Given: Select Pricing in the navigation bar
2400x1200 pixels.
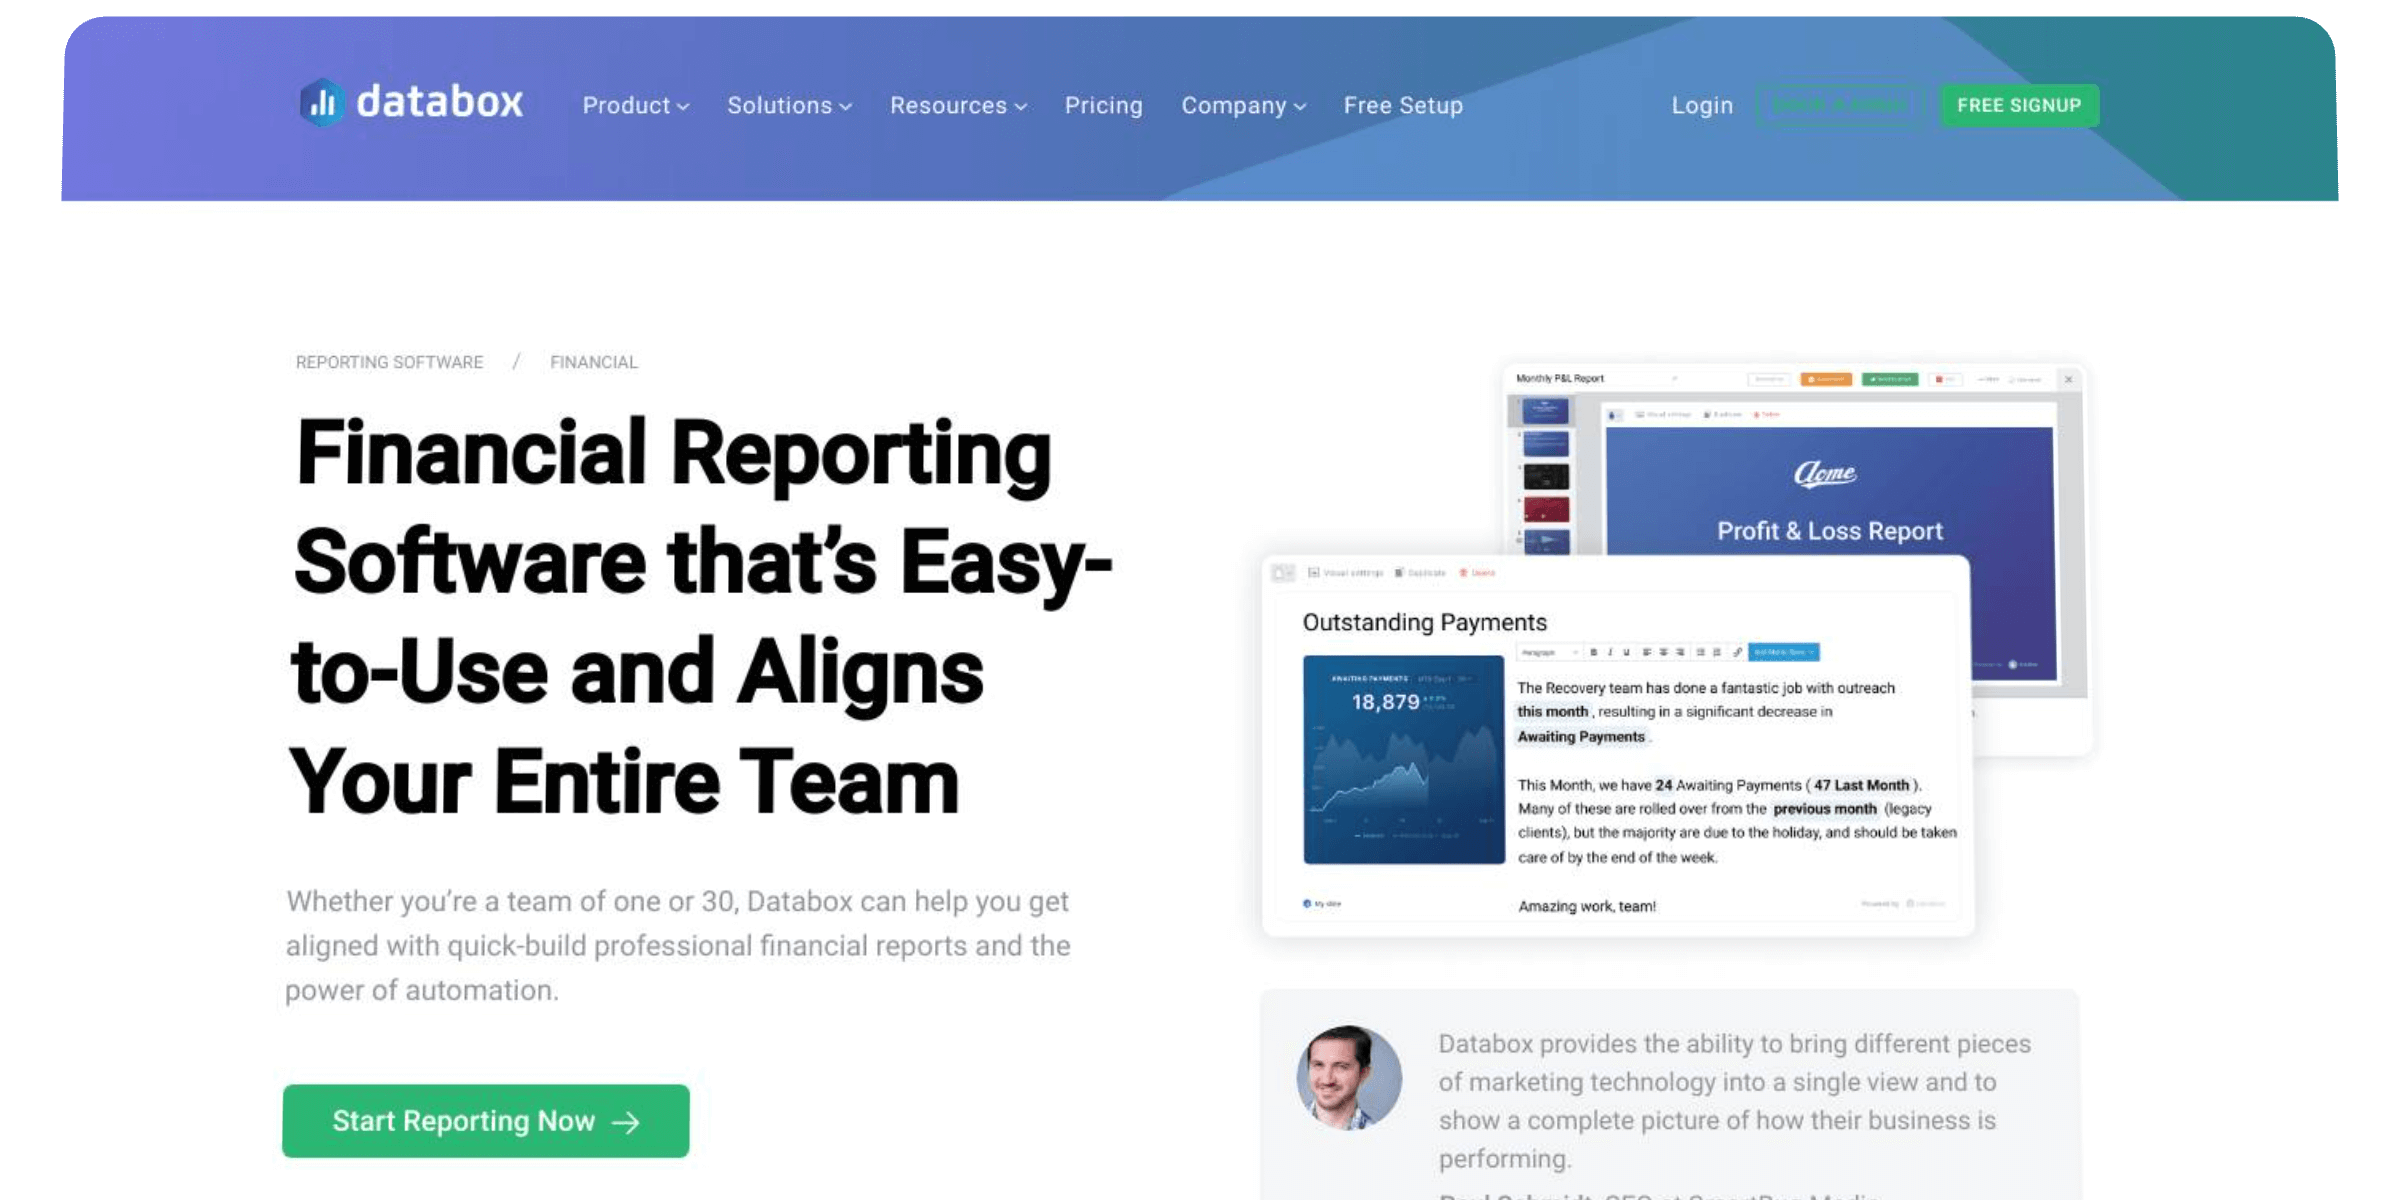Looking at the screenshot, I should [x=1103, y=105].
